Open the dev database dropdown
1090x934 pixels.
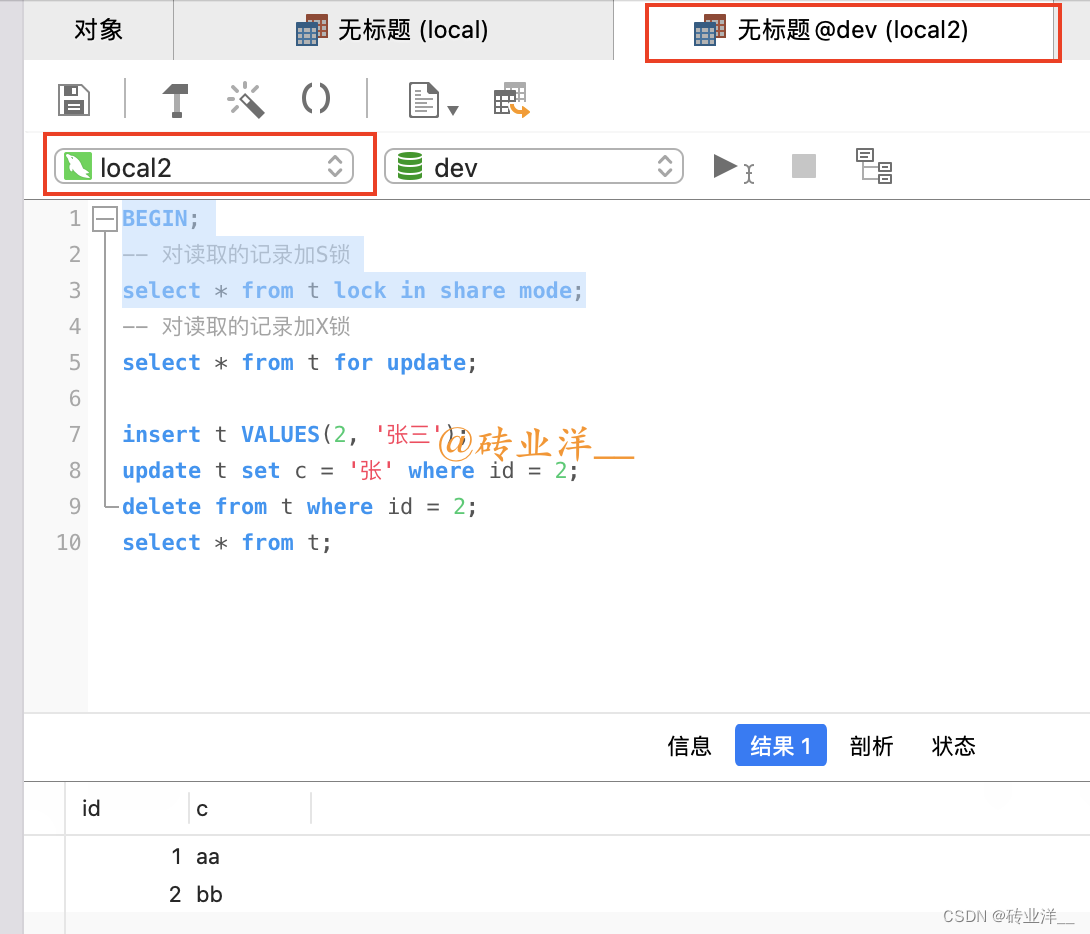coord(534,167)
